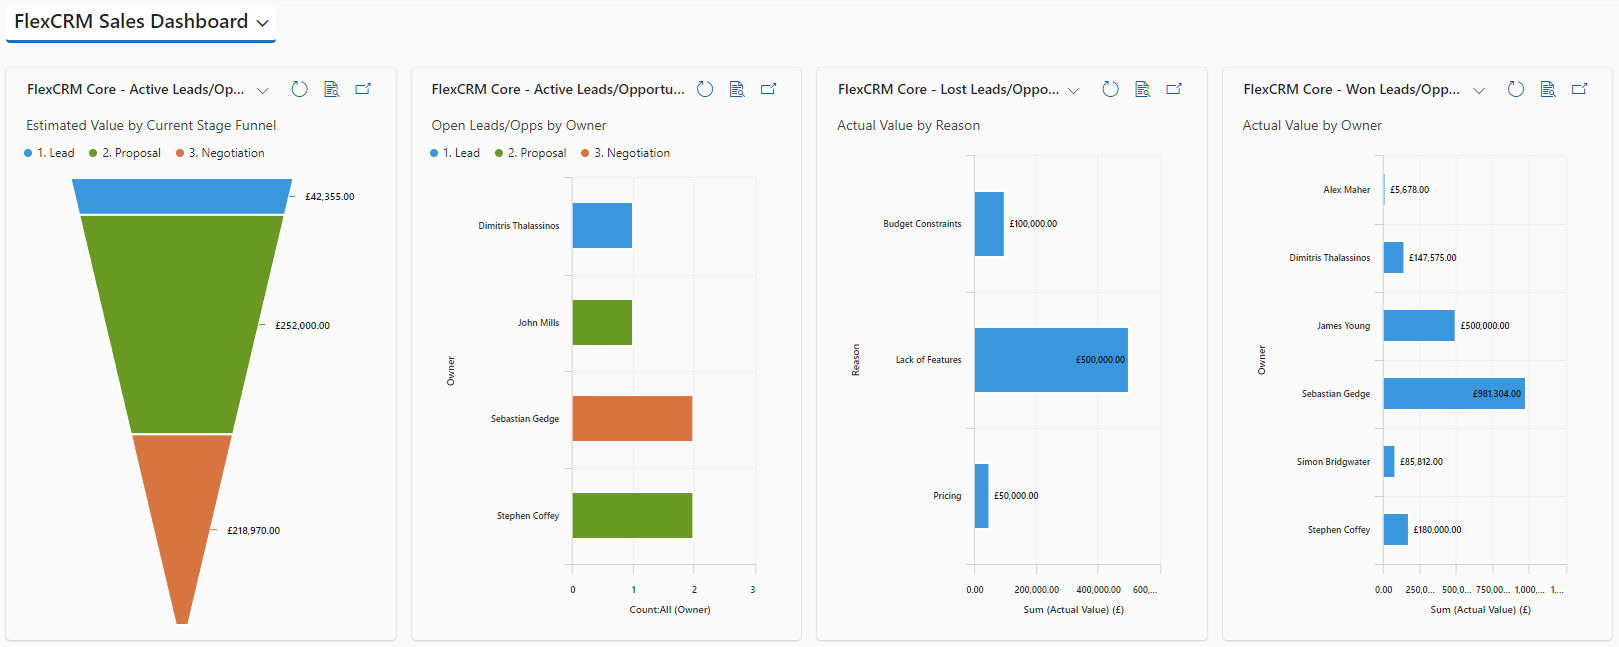Toggle '2. Proposal' legend in Open Leads chart
Screen dimensions: 1619x647
click(x=531, y=153)
